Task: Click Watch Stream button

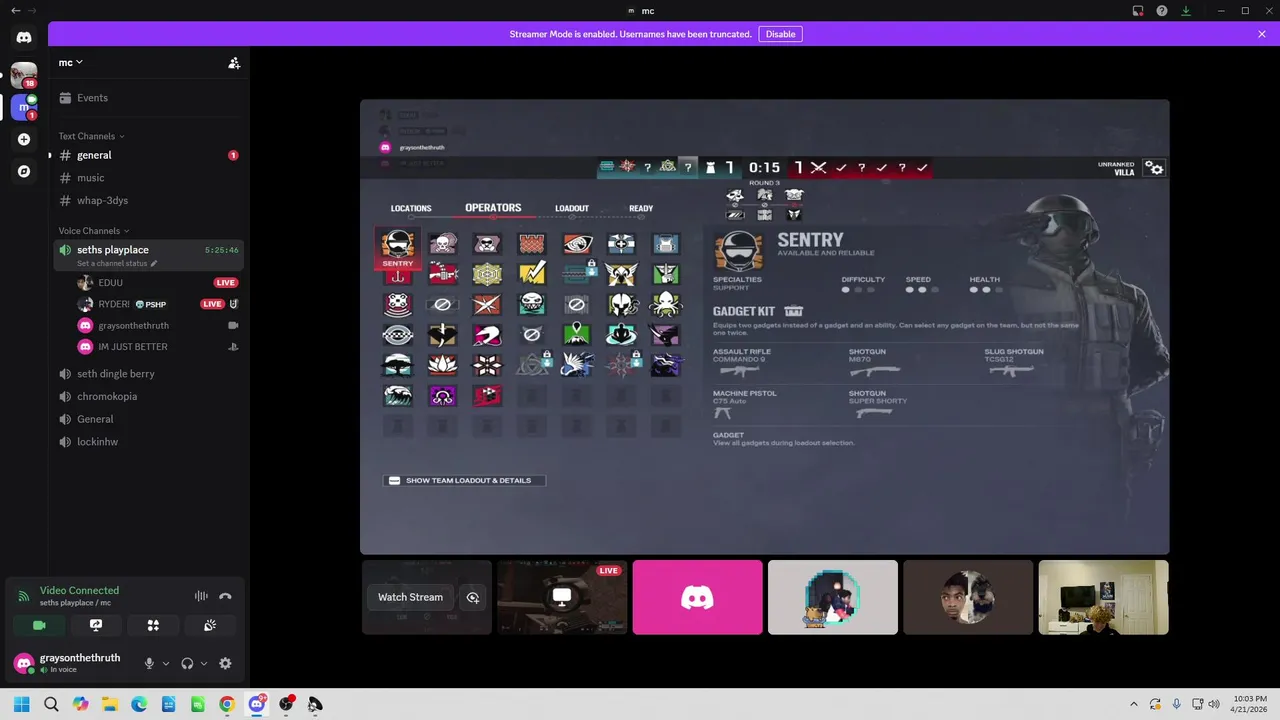Action: tap(410, 597)
